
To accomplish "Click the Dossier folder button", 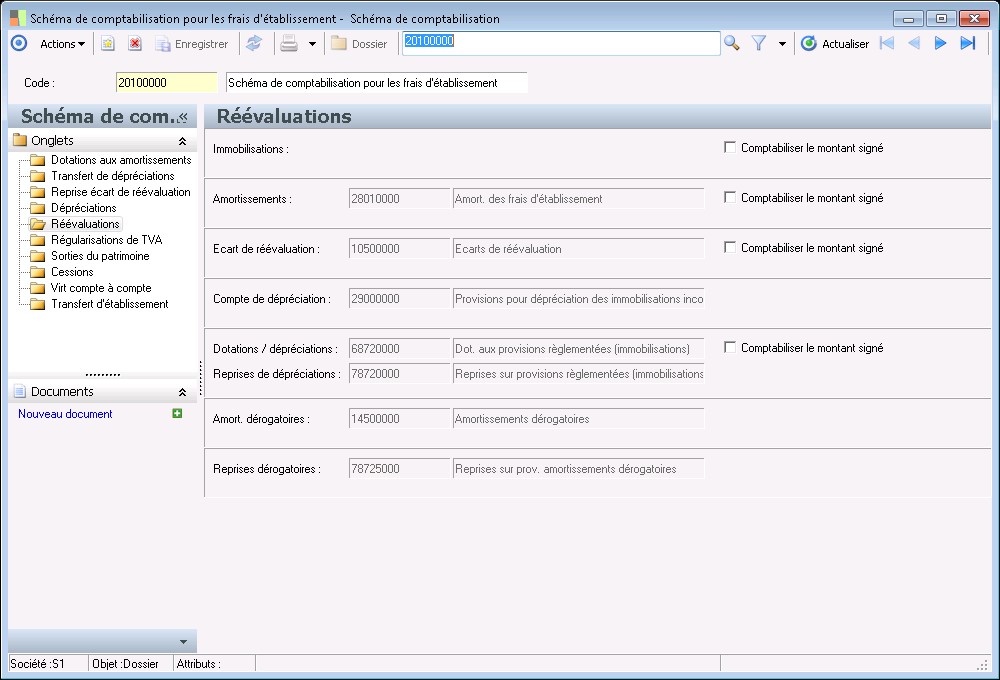I will click(x=359, y=44).
